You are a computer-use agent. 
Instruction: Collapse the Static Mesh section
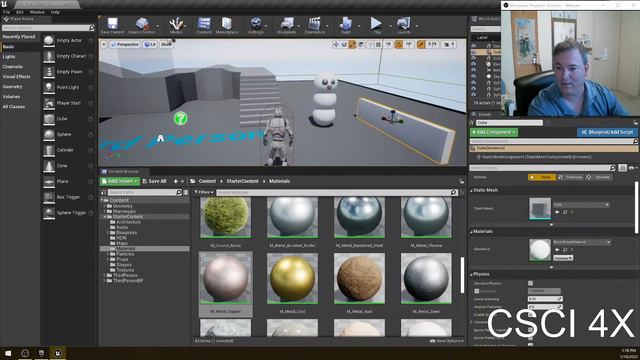pos(471,191)
